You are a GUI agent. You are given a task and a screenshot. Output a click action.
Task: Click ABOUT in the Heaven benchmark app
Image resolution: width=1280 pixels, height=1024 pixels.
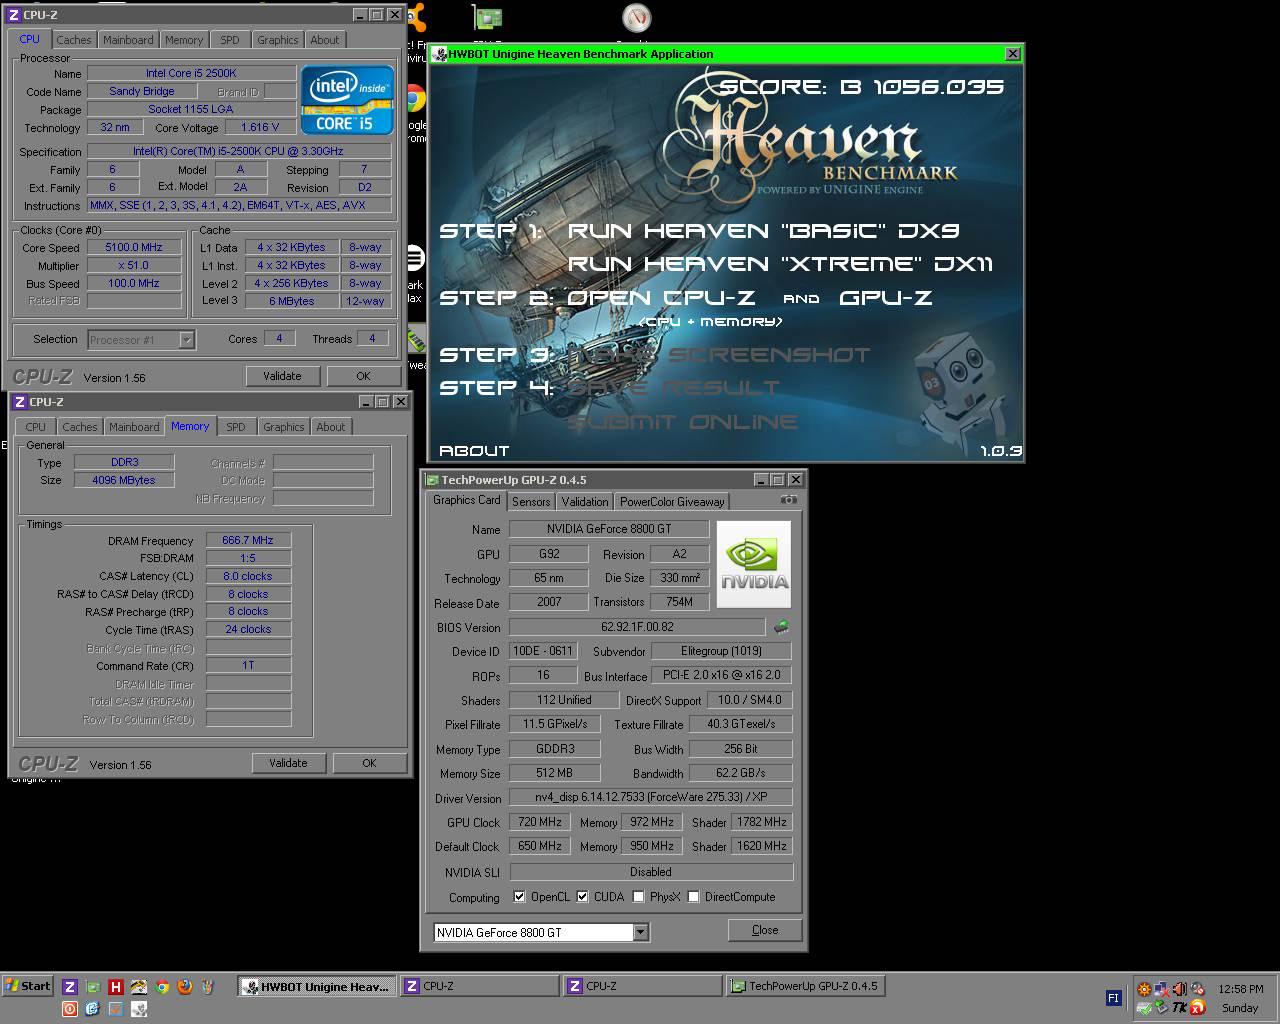coord(474,451)
